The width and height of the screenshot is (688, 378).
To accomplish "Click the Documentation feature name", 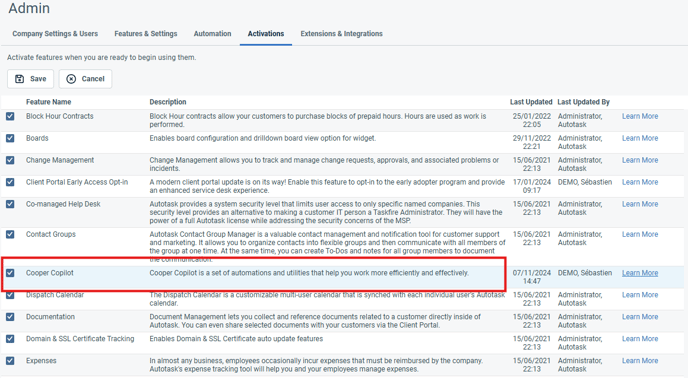I will pos(50,317).
